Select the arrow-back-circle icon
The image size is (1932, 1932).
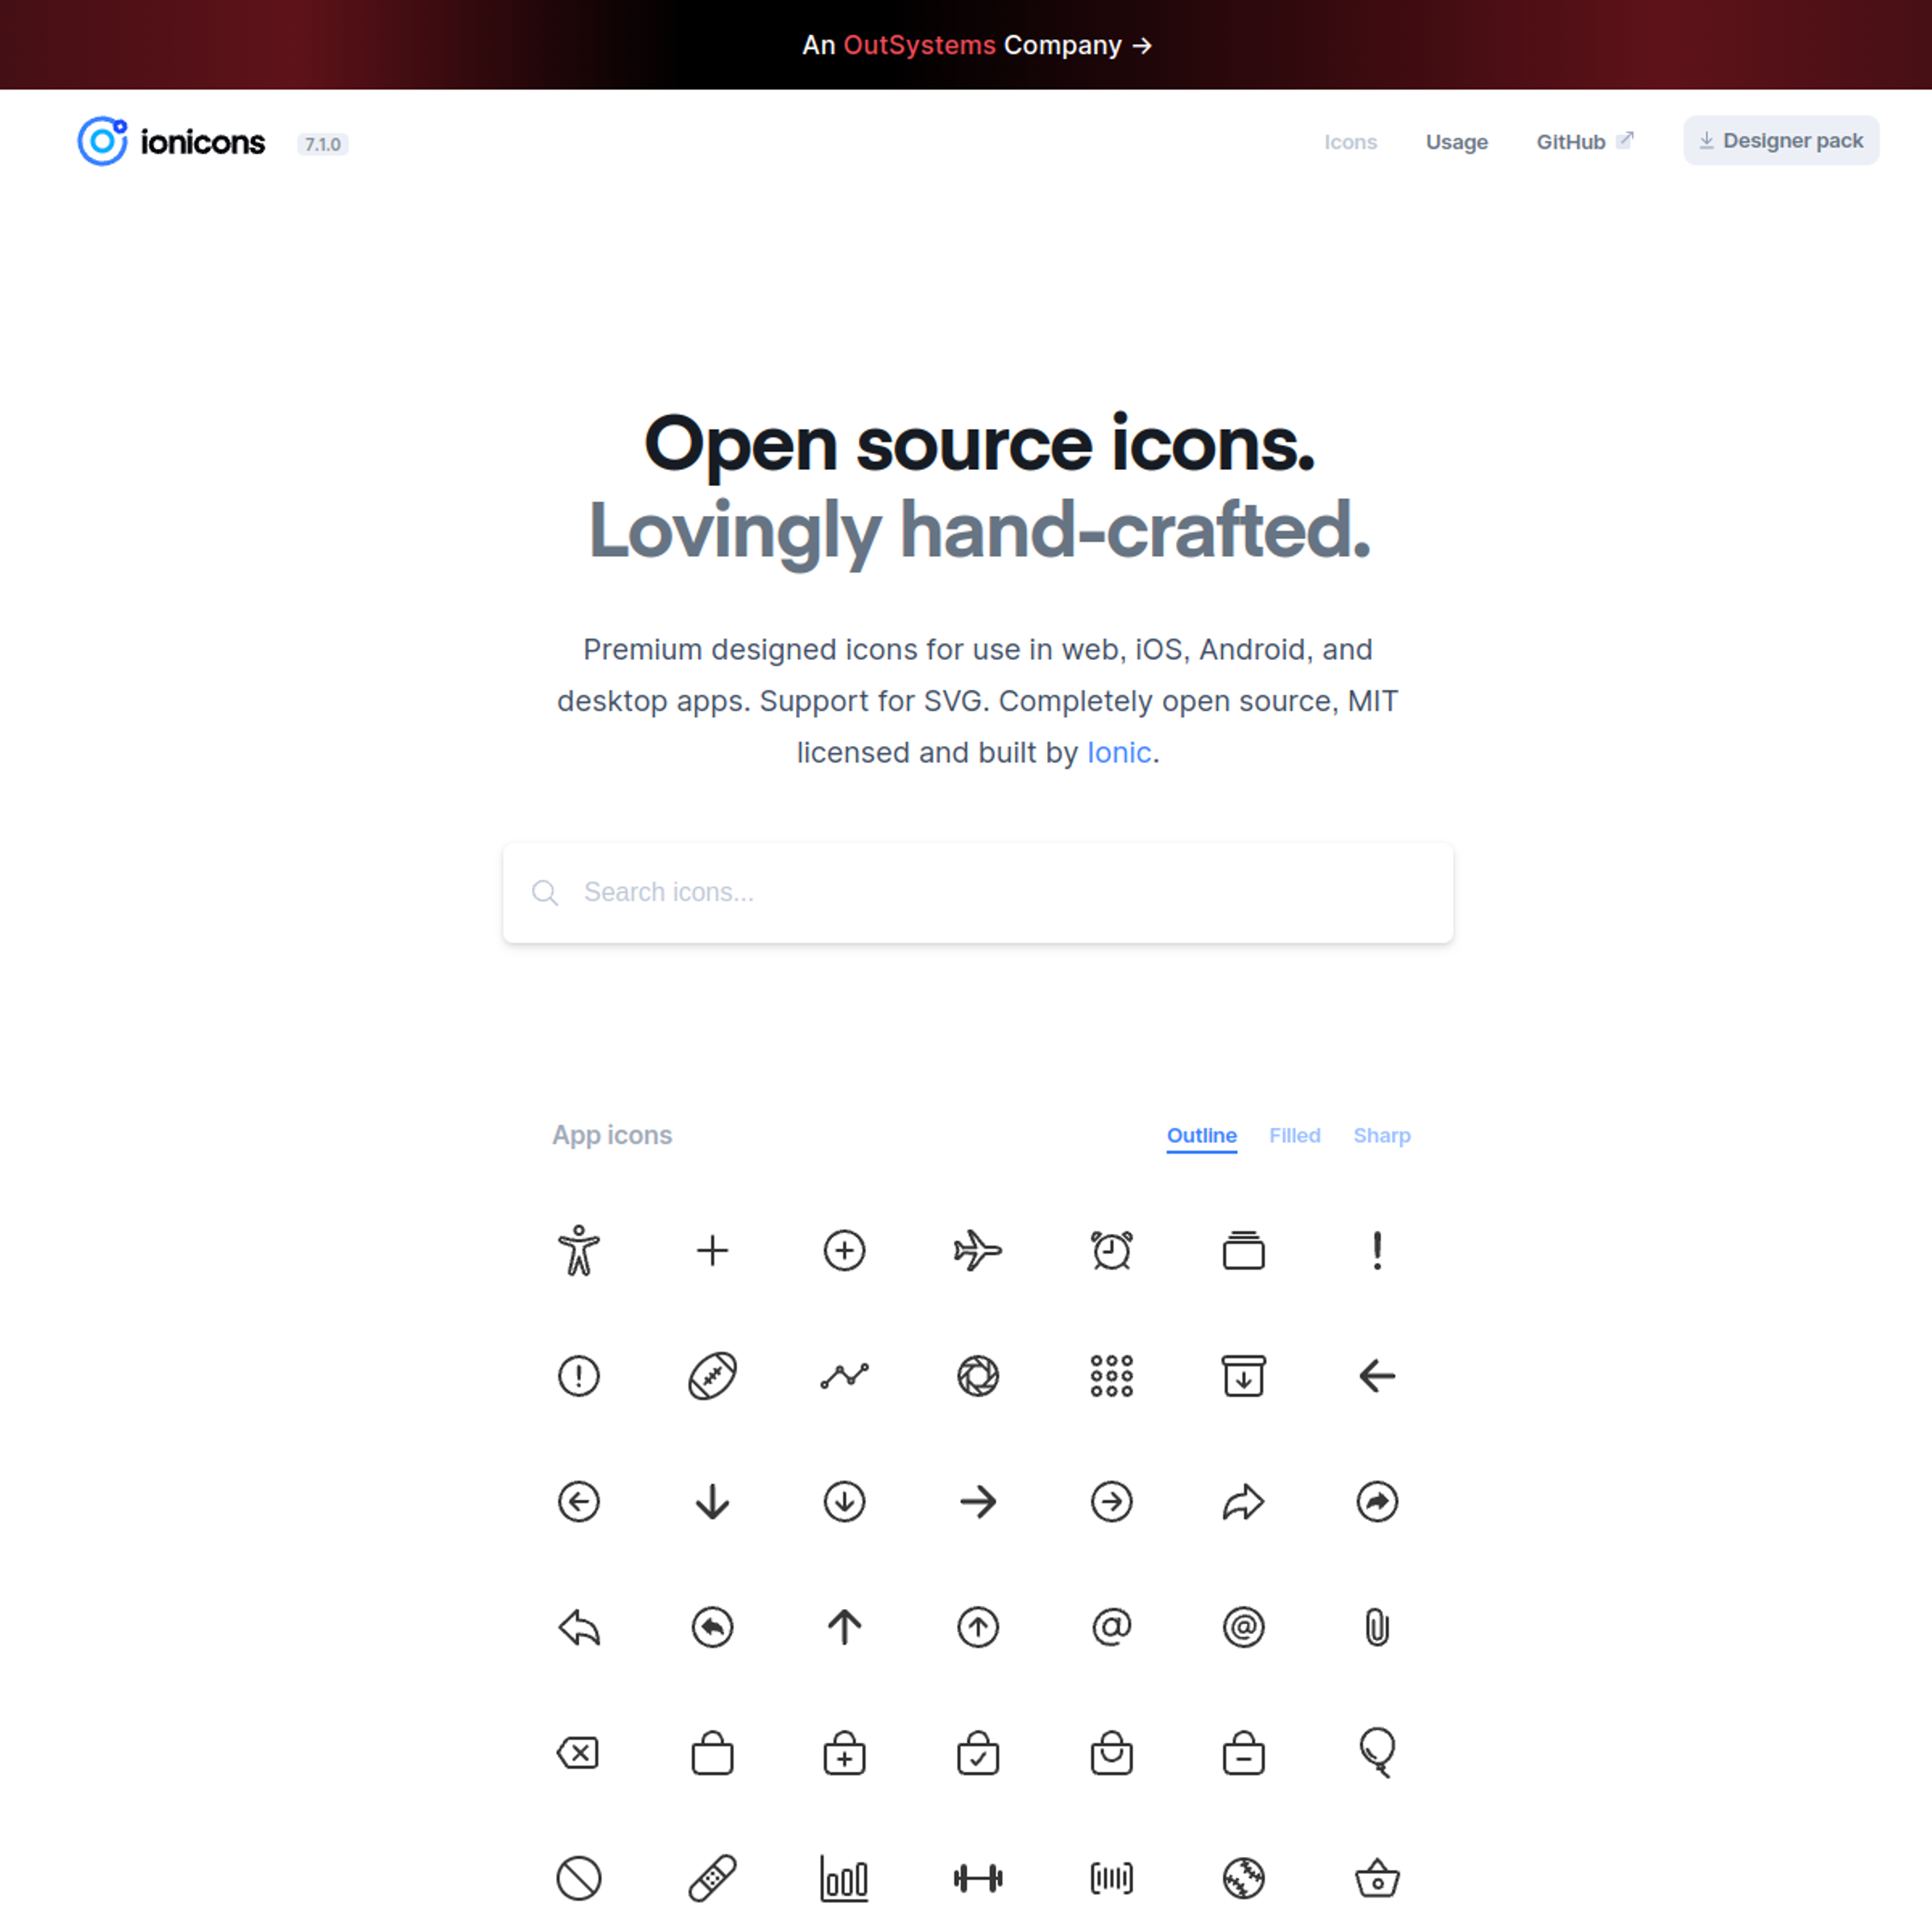[x=579, y=1501]
